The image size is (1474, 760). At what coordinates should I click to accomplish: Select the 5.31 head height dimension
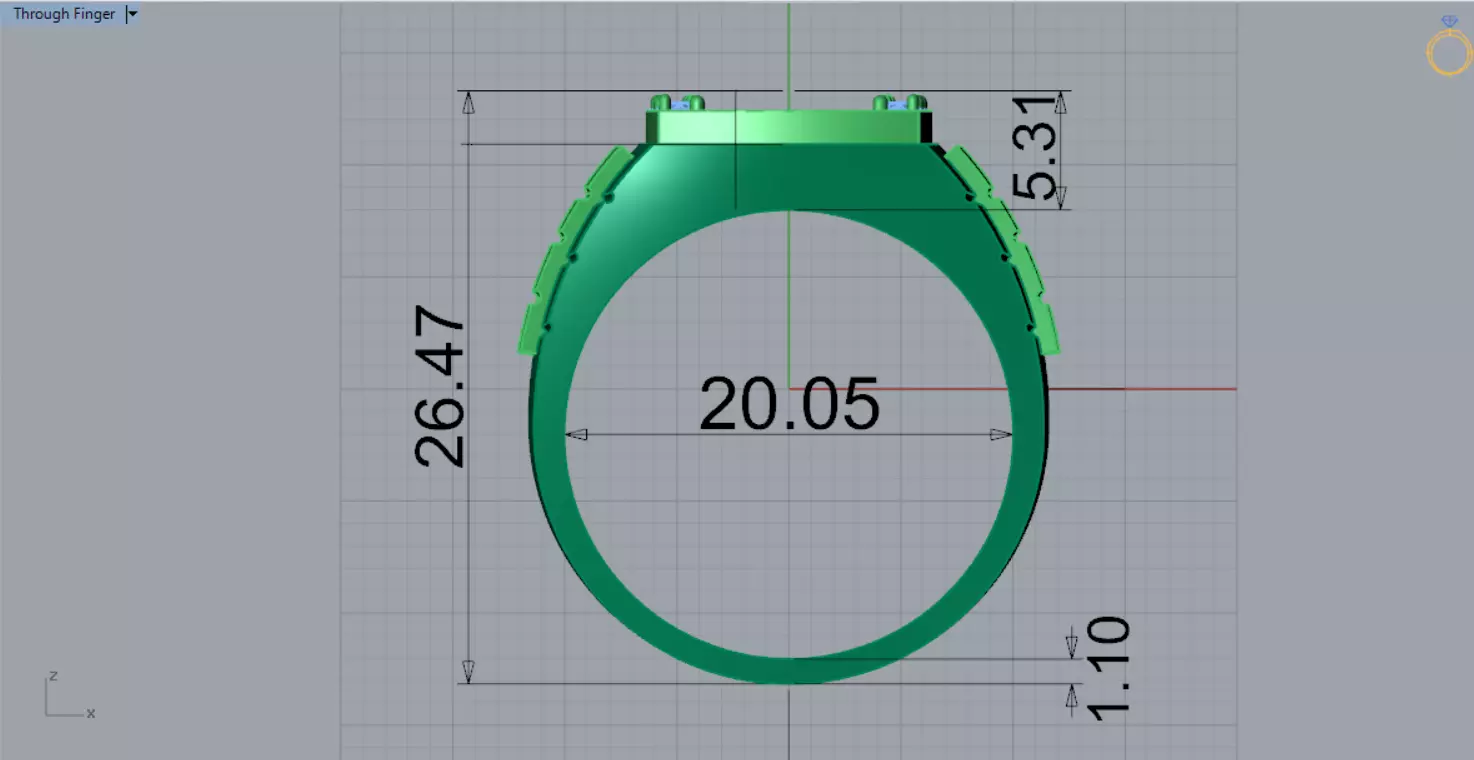coord(1034,148)
